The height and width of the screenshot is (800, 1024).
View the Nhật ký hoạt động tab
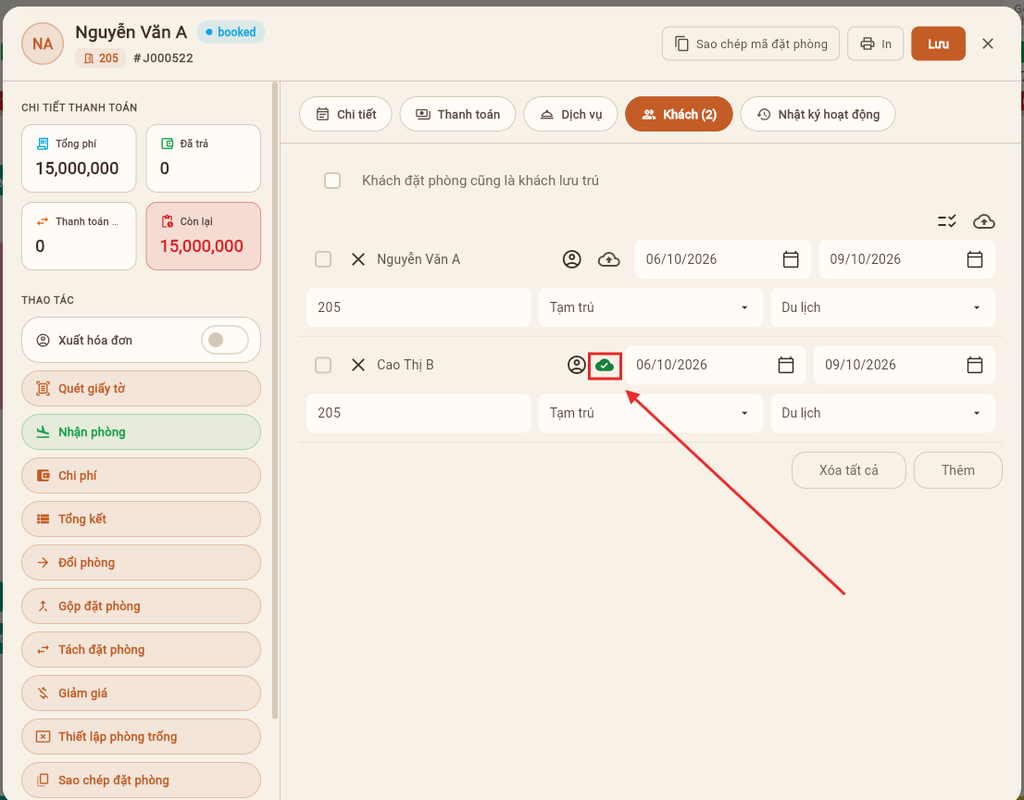818,114
